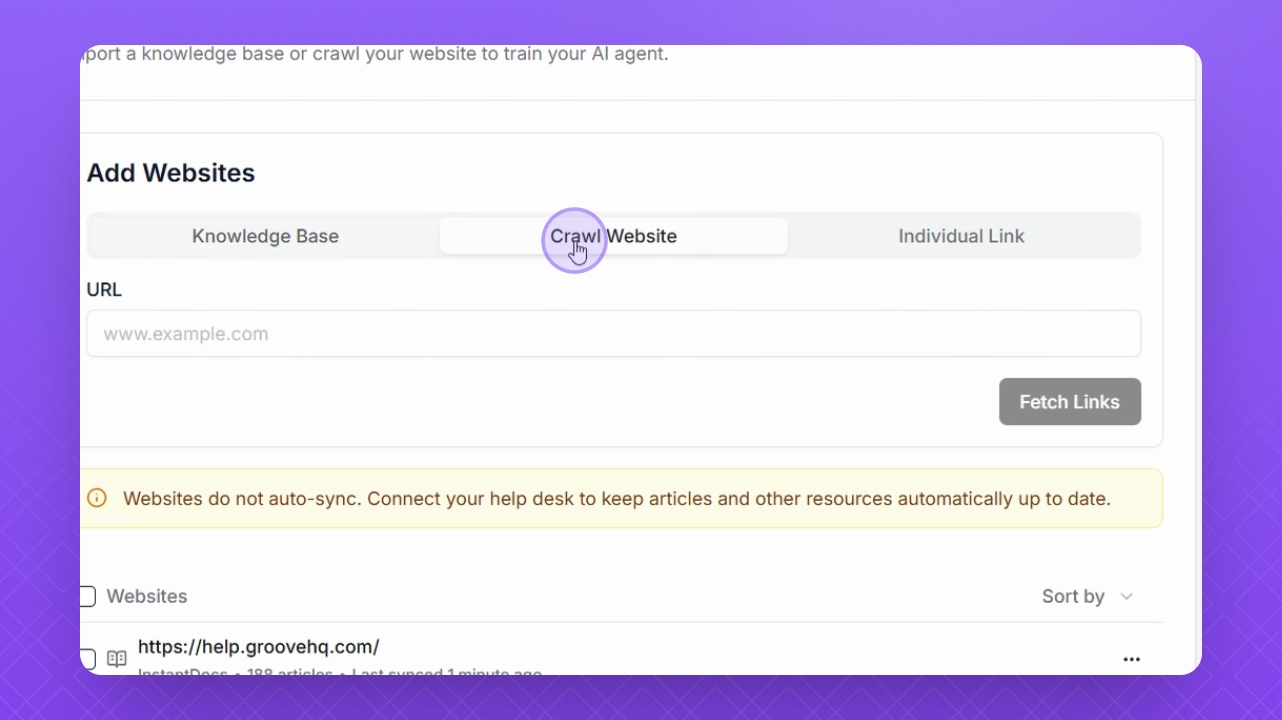1282x720 pixels.
Task: Click the Fetch Links button
Action: click(x=1070, y=402)
